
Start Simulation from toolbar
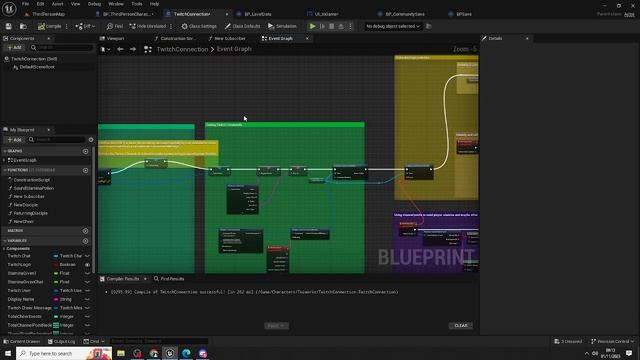click(x=282, y=26)
